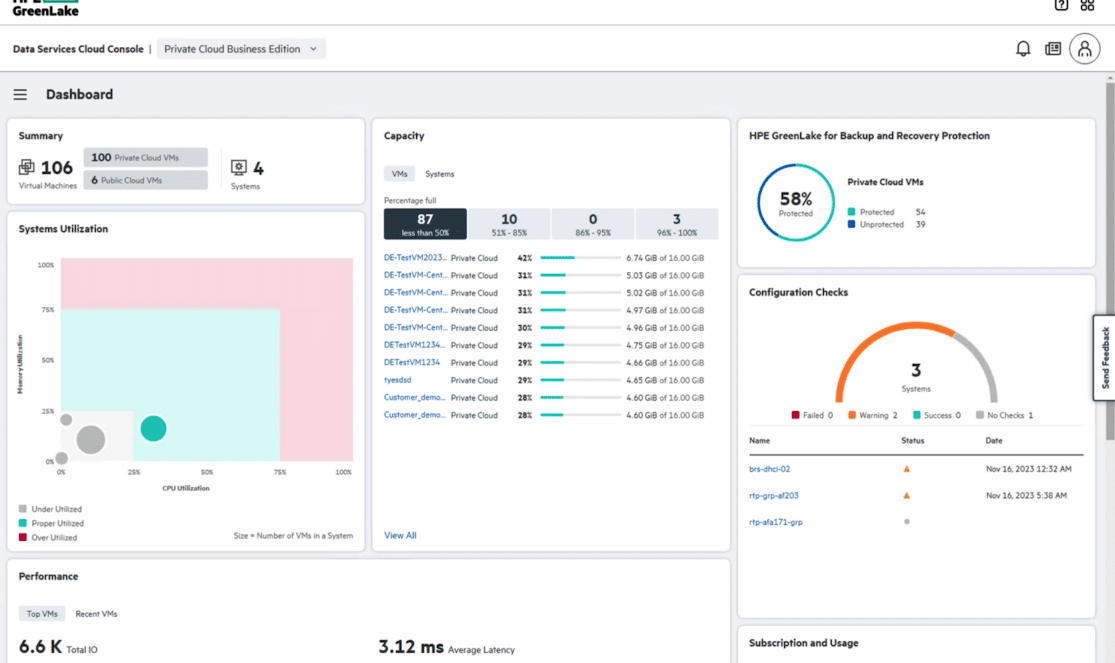Open the brs-dhci-02 system link
1115x663 pixels.
click(x=769, y=469)
